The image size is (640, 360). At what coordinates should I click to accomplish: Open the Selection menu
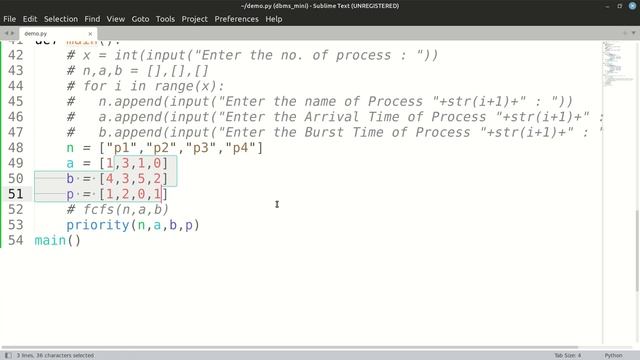61,19
